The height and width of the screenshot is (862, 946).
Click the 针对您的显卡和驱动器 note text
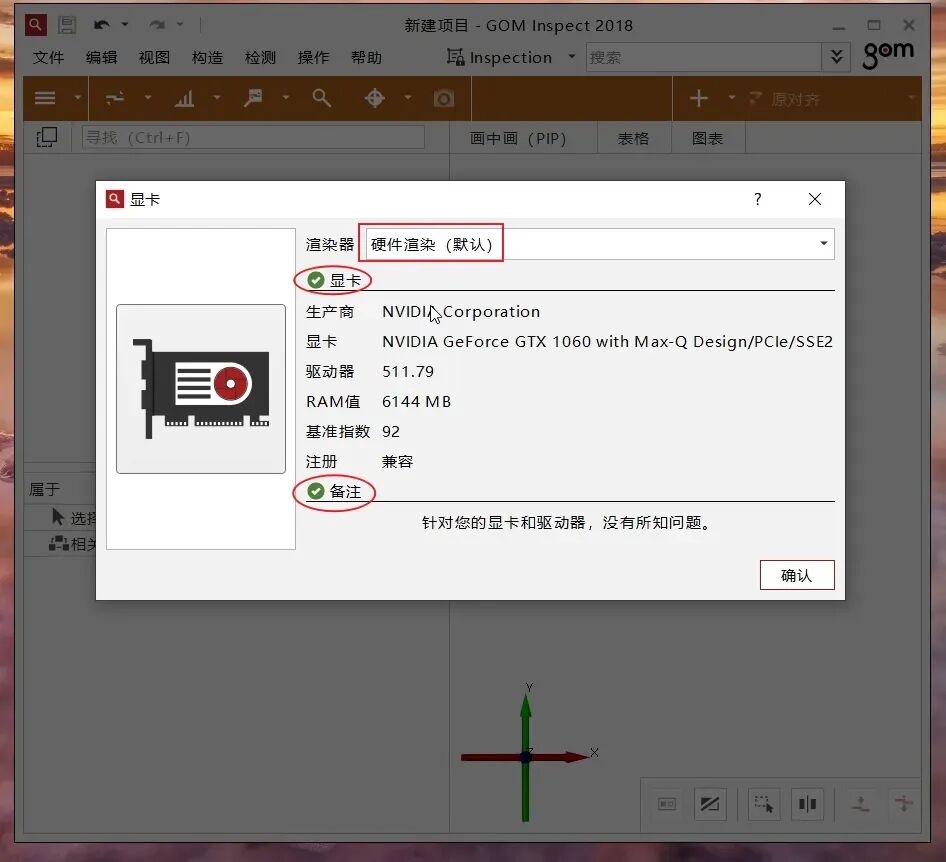coord(565,522)
